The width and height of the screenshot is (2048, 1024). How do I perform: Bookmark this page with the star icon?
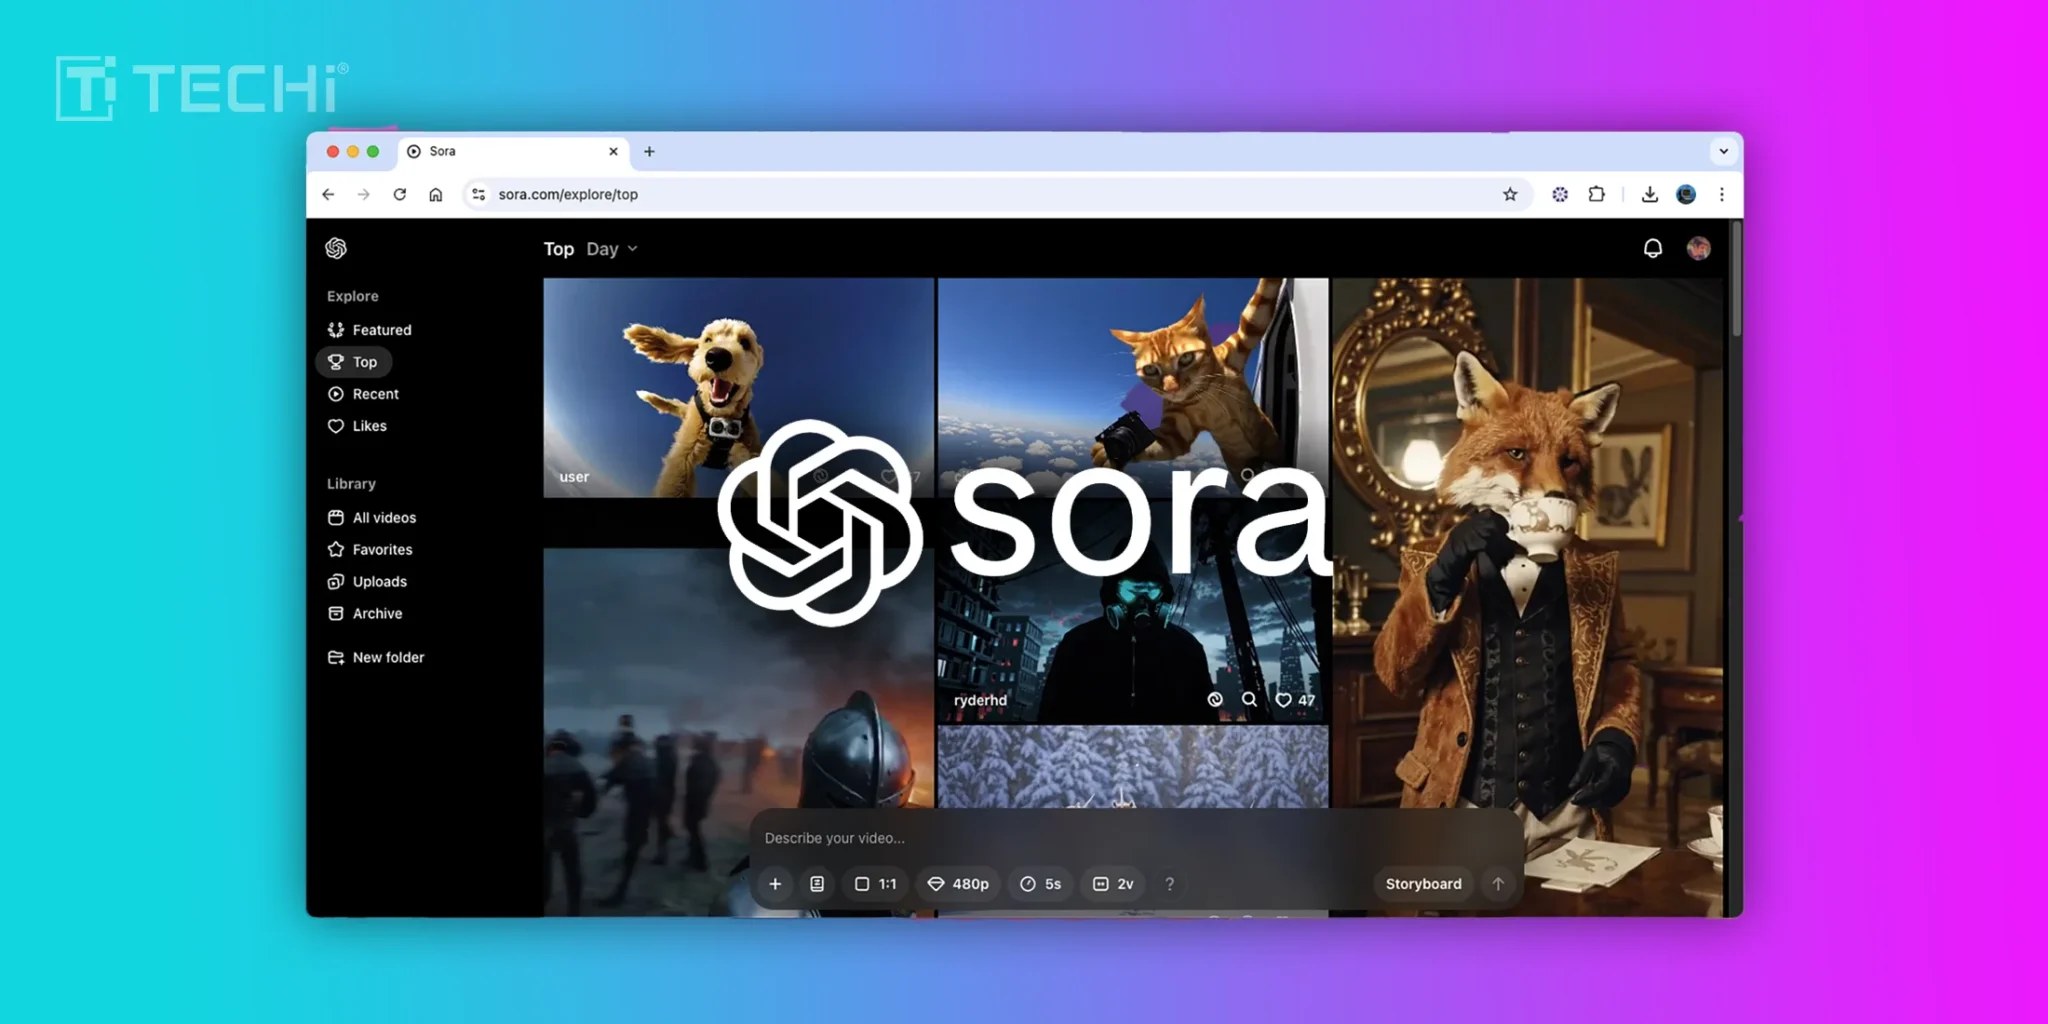coord(1510,194)
